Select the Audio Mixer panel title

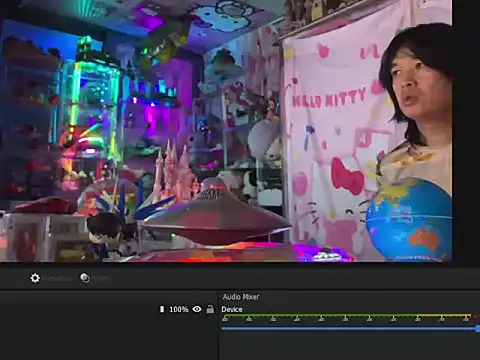tap(241, 297)
